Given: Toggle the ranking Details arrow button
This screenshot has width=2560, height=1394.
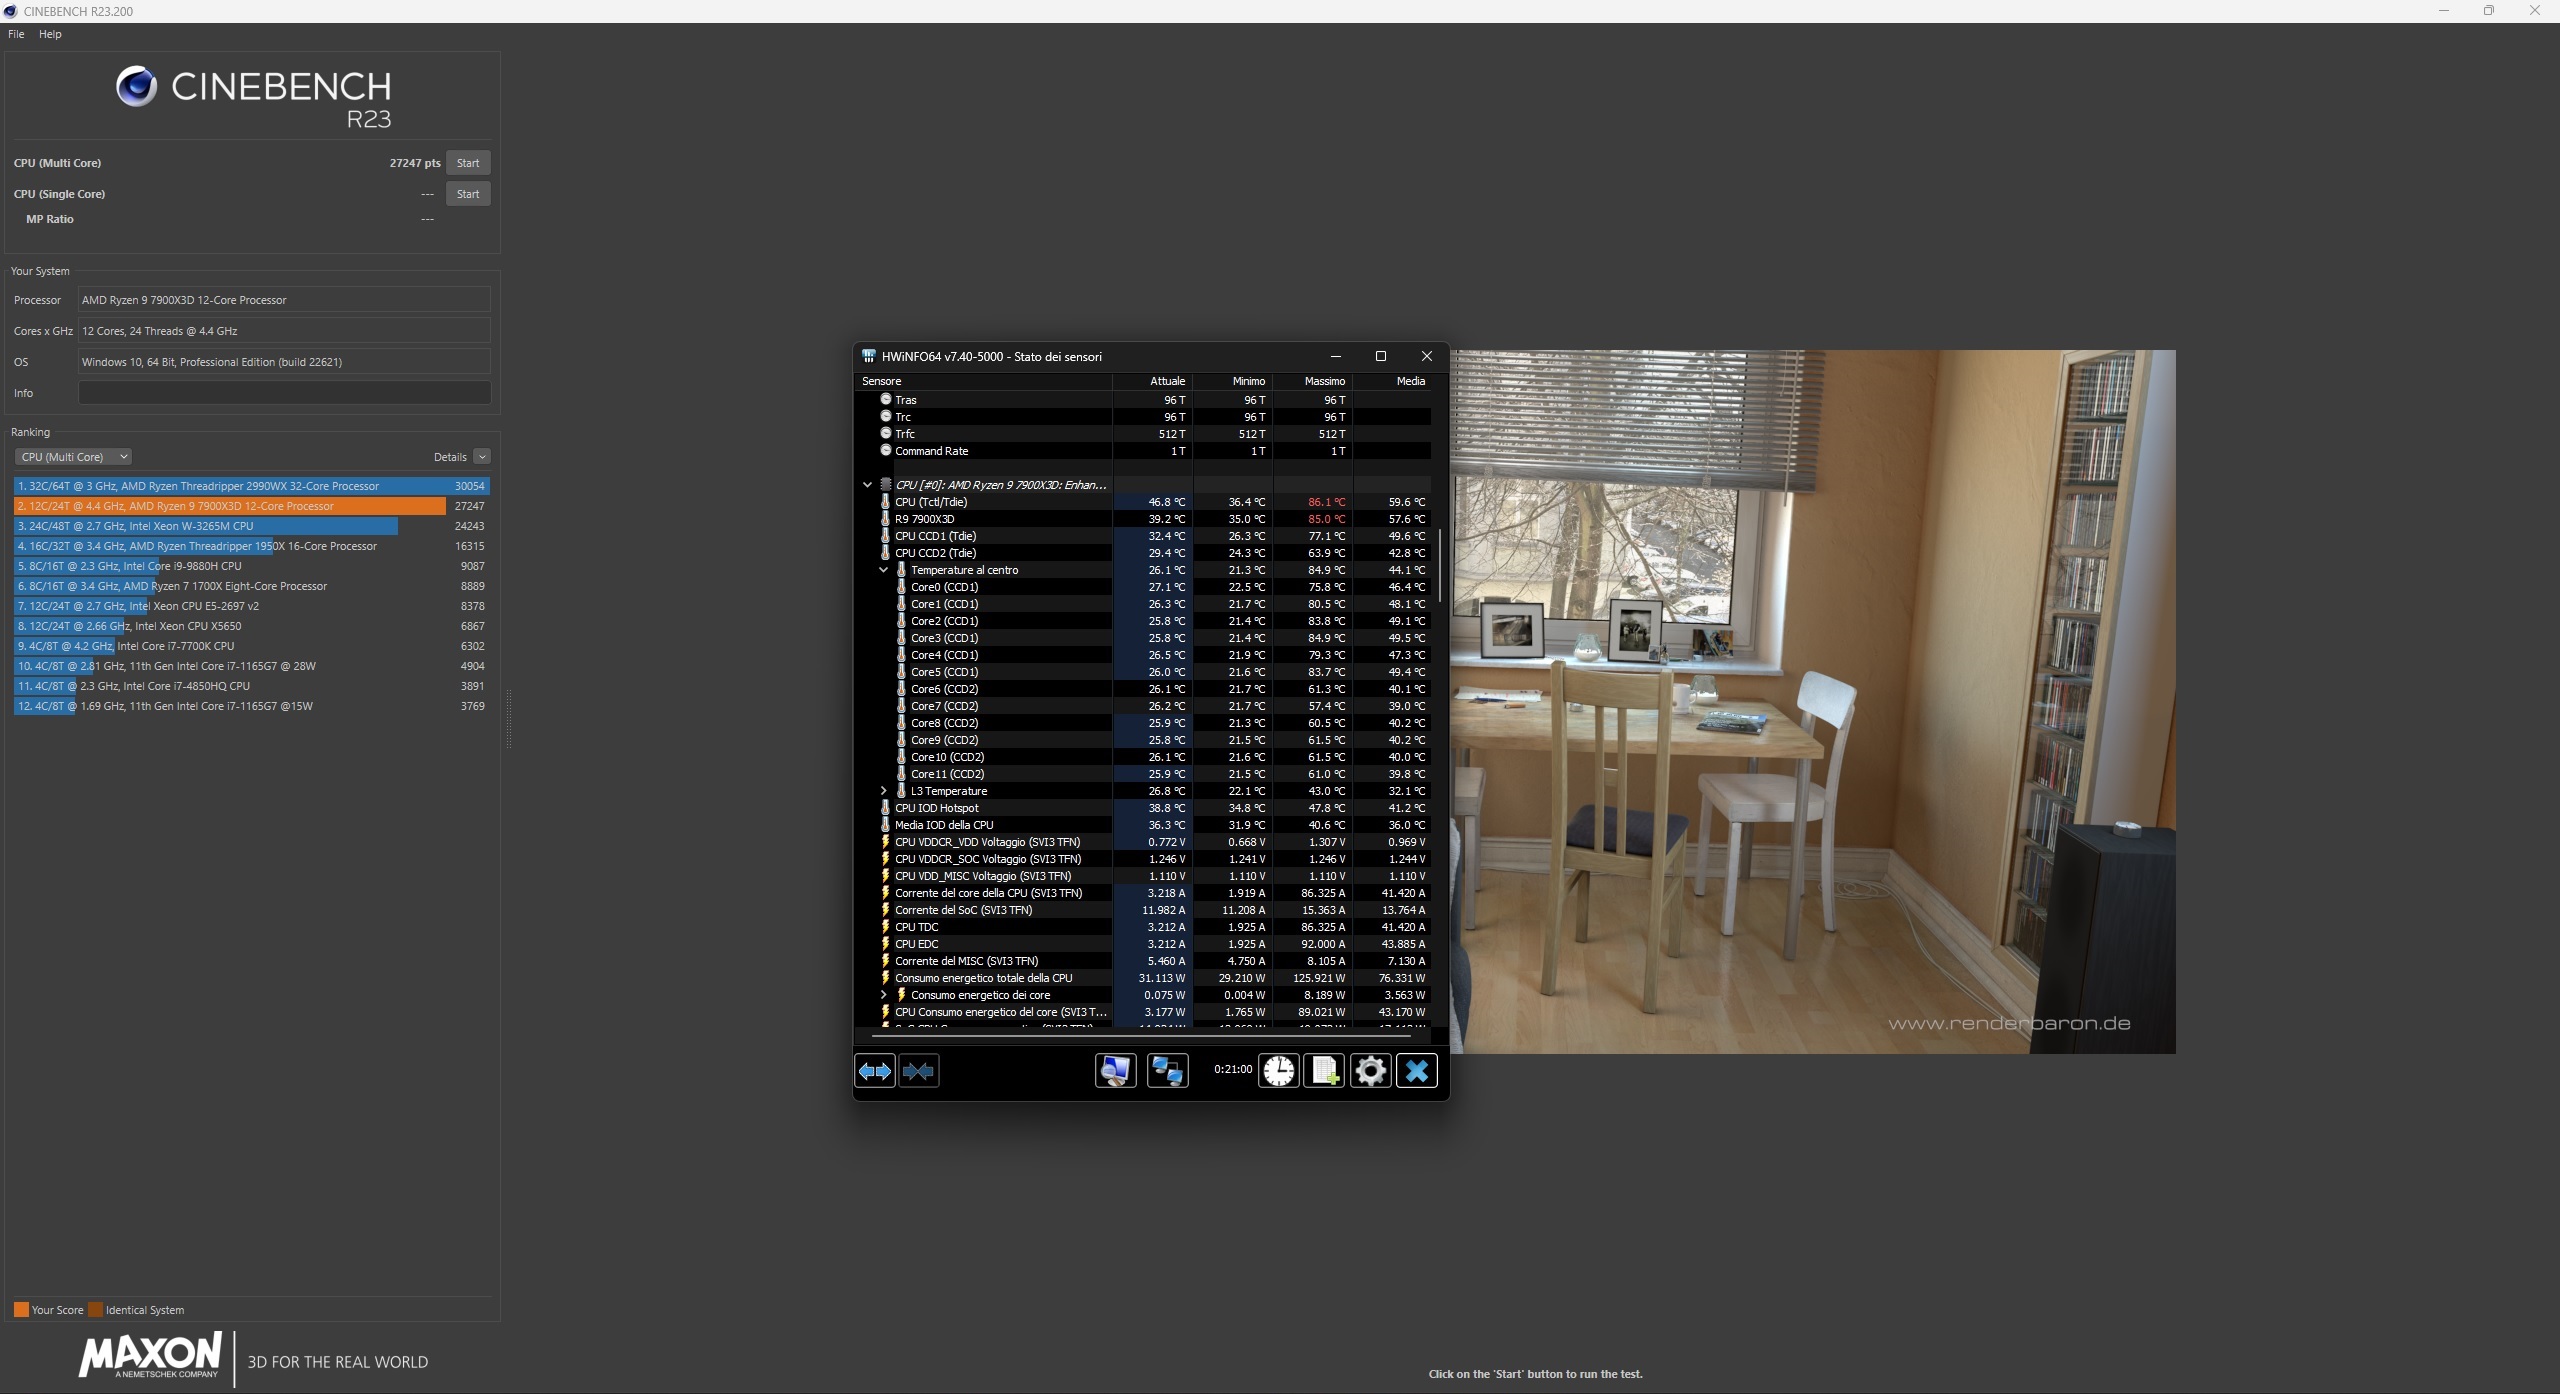Looking at the screenshot, I should [482, 457].
